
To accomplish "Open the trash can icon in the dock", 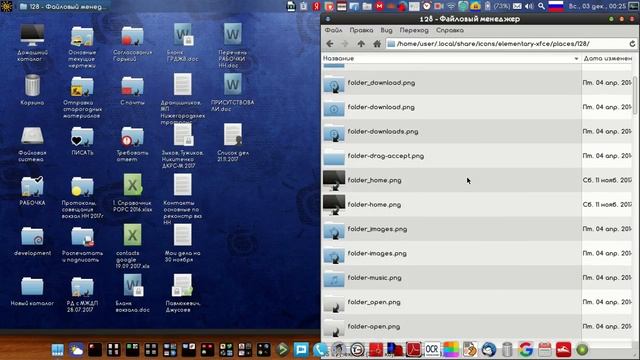I will [507, 350].
